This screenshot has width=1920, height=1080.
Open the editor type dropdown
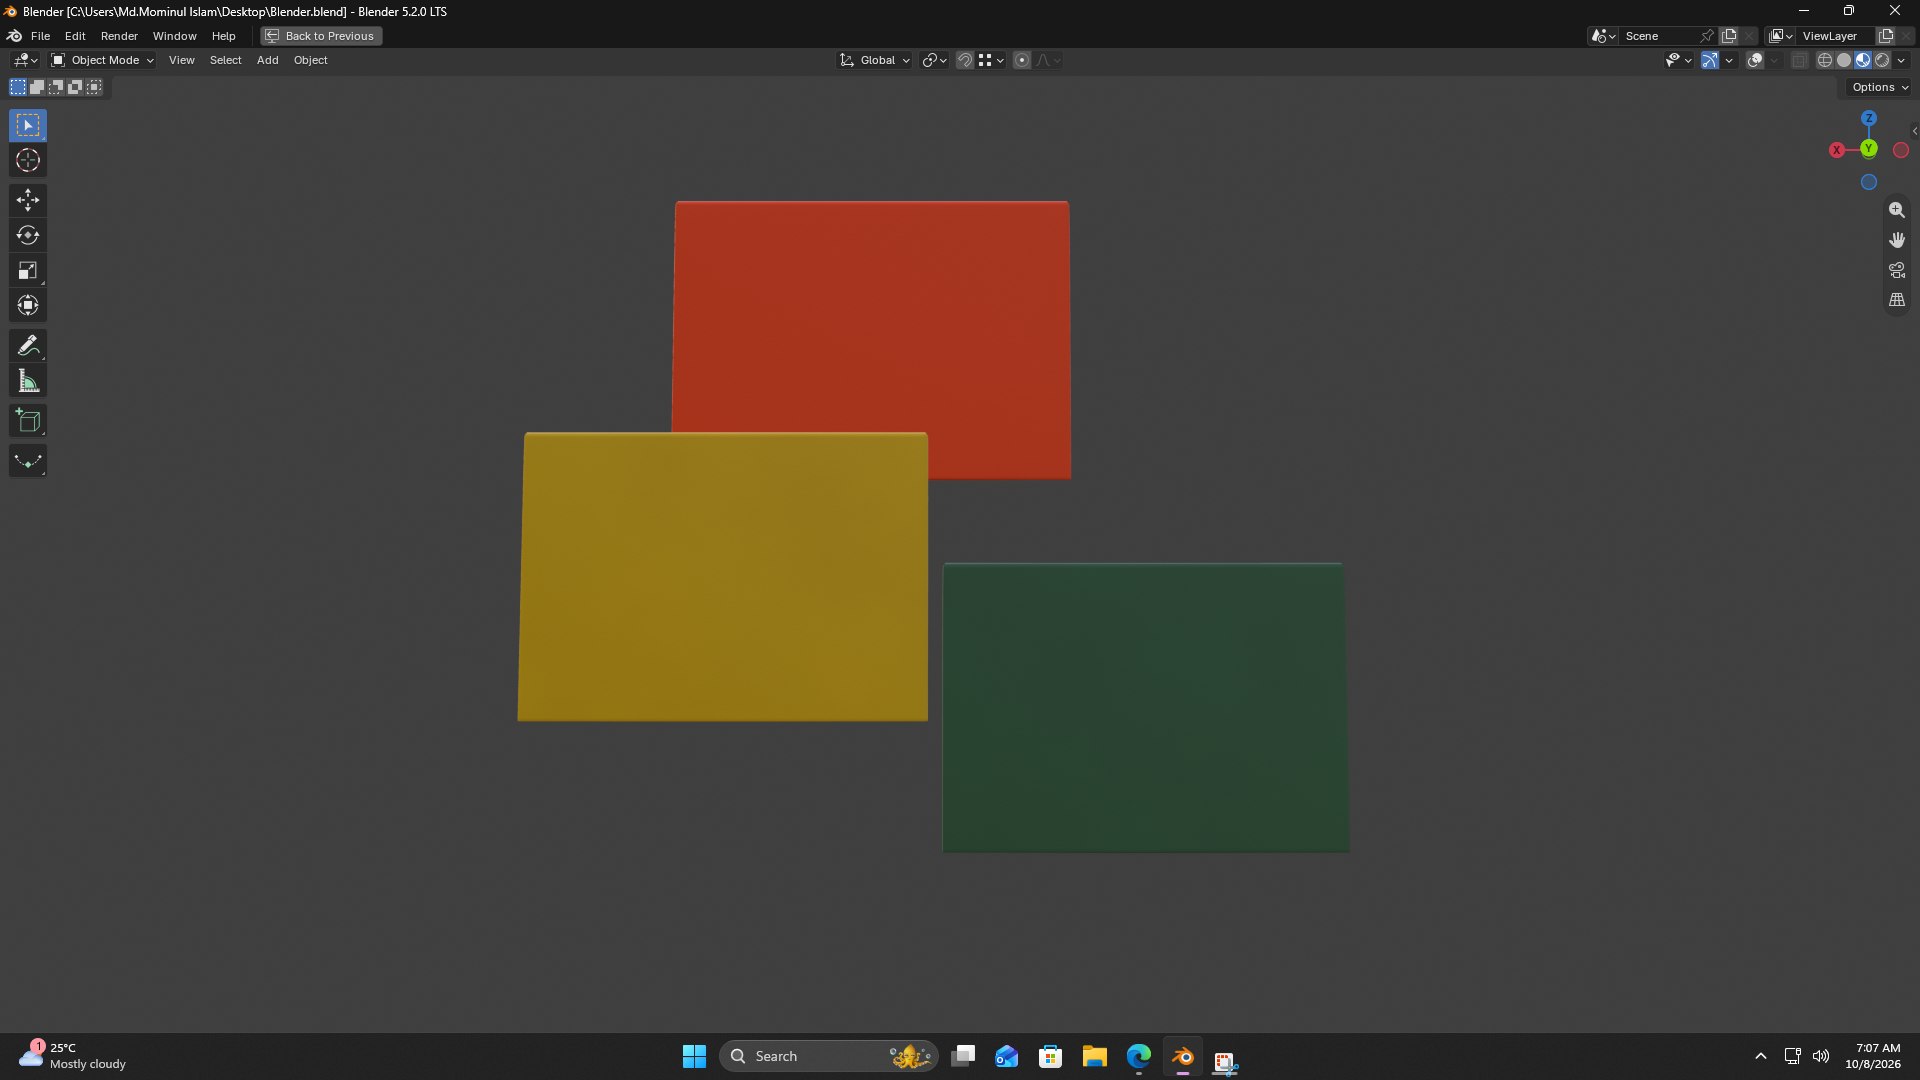[25, 60]
